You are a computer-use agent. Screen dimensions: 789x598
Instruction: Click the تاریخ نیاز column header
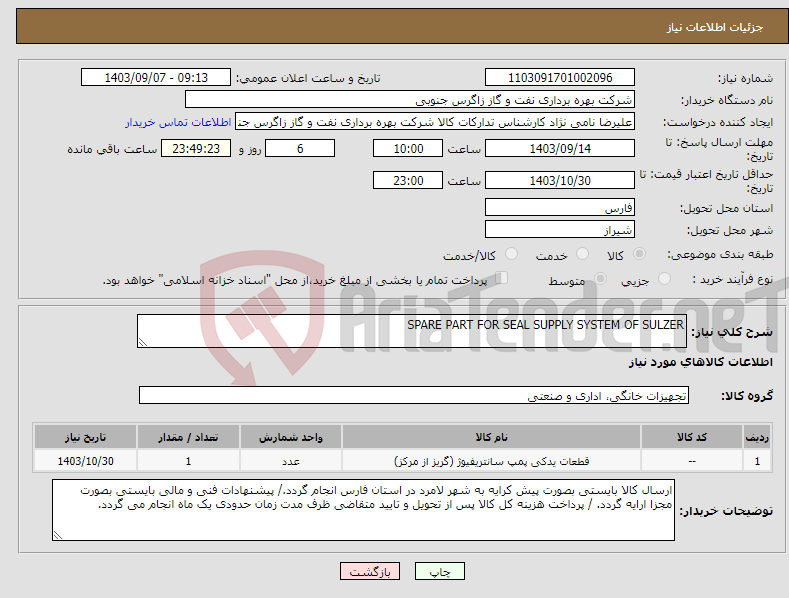(86, 437)
